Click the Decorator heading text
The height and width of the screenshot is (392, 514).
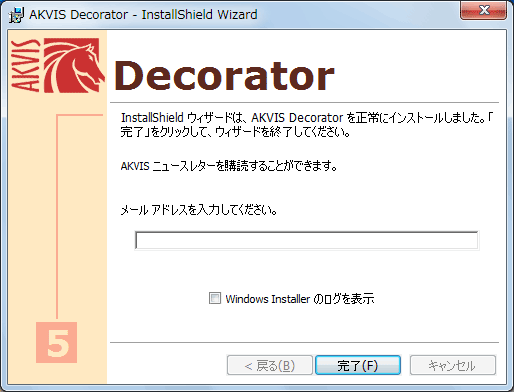pos(225,76)
